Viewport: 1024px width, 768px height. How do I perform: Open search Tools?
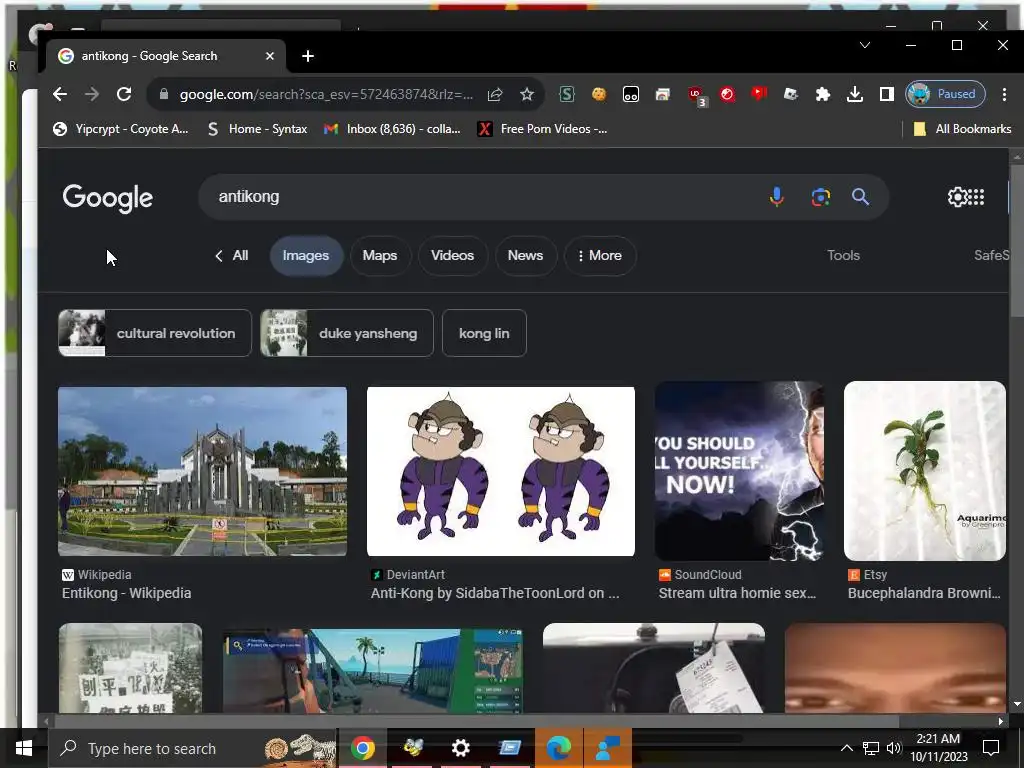[843, 255]
